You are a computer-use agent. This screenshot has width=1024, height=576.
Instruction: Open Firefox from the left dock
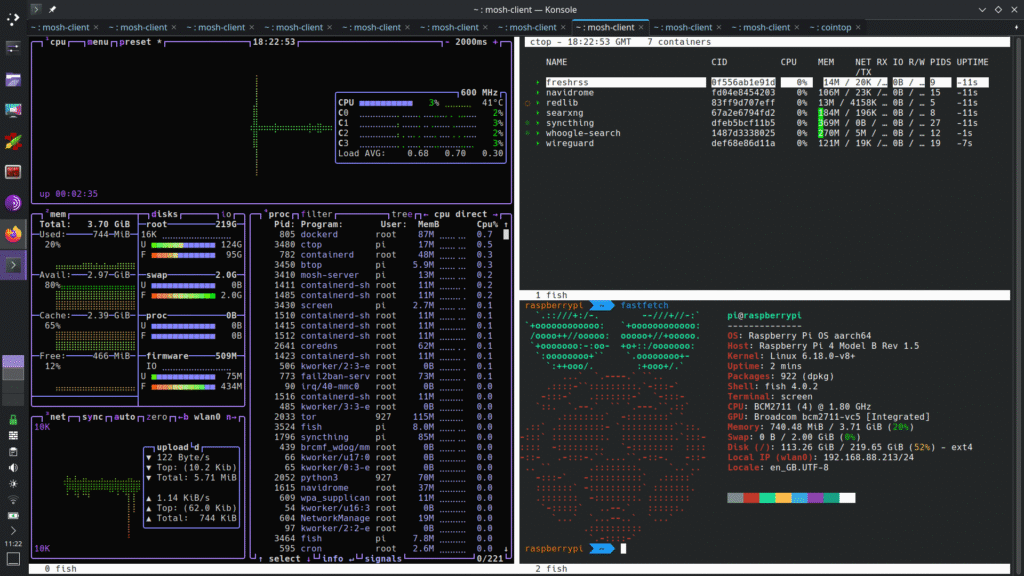click(x=13, y=234)
